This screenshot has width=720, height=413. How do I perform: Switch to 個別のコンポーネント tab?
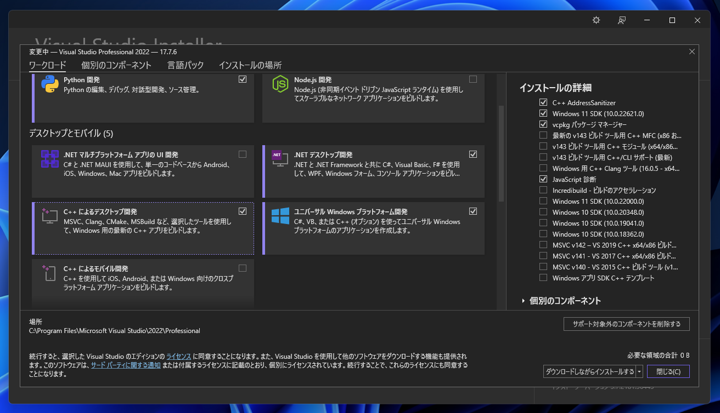click(x=116, y=65)
